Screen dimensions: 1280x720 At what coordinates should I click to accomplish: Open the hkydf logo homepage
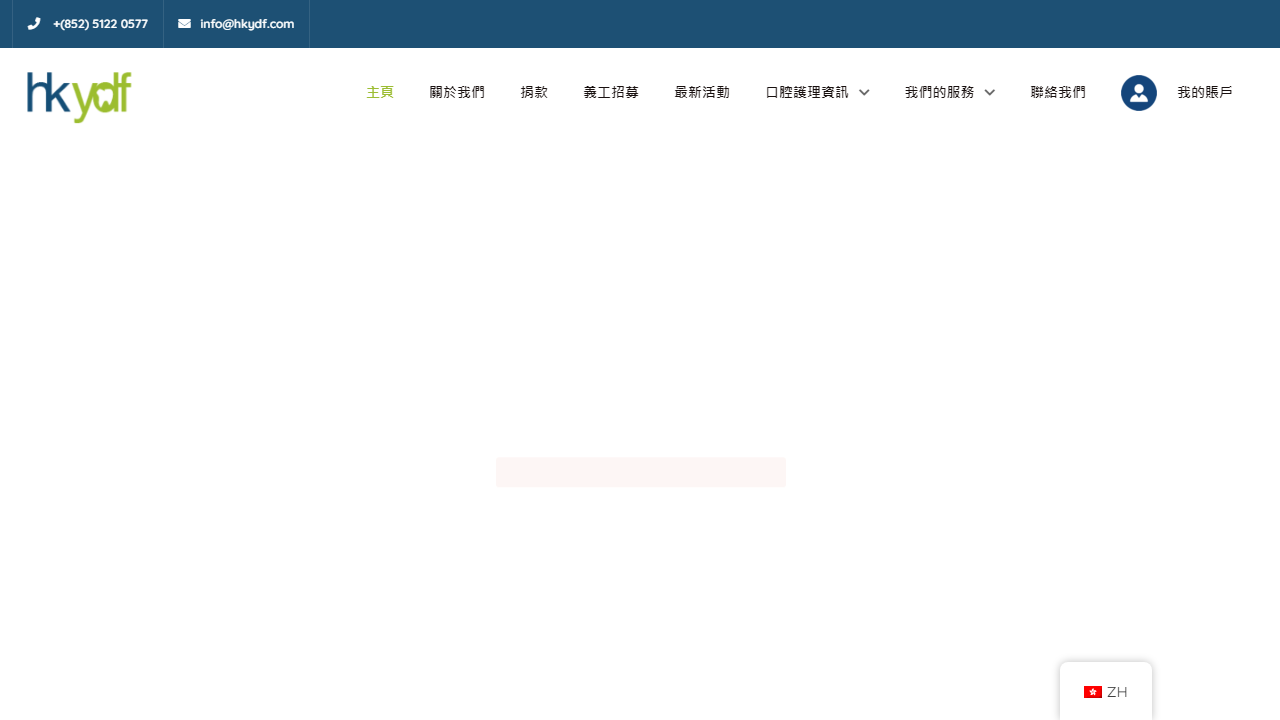tap(80, 97)
